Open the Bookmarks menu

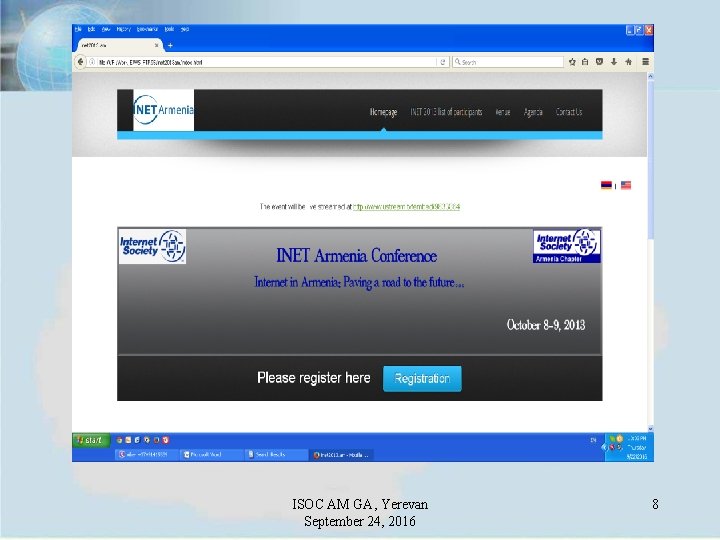pyautogui.click(x=147, y=29)
